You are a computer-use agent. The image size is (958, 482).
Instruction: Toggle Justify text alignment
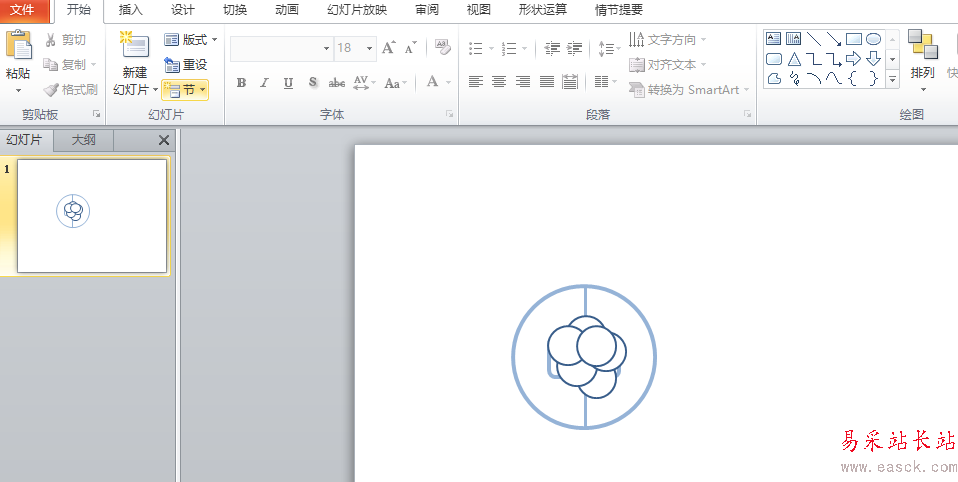547,81
